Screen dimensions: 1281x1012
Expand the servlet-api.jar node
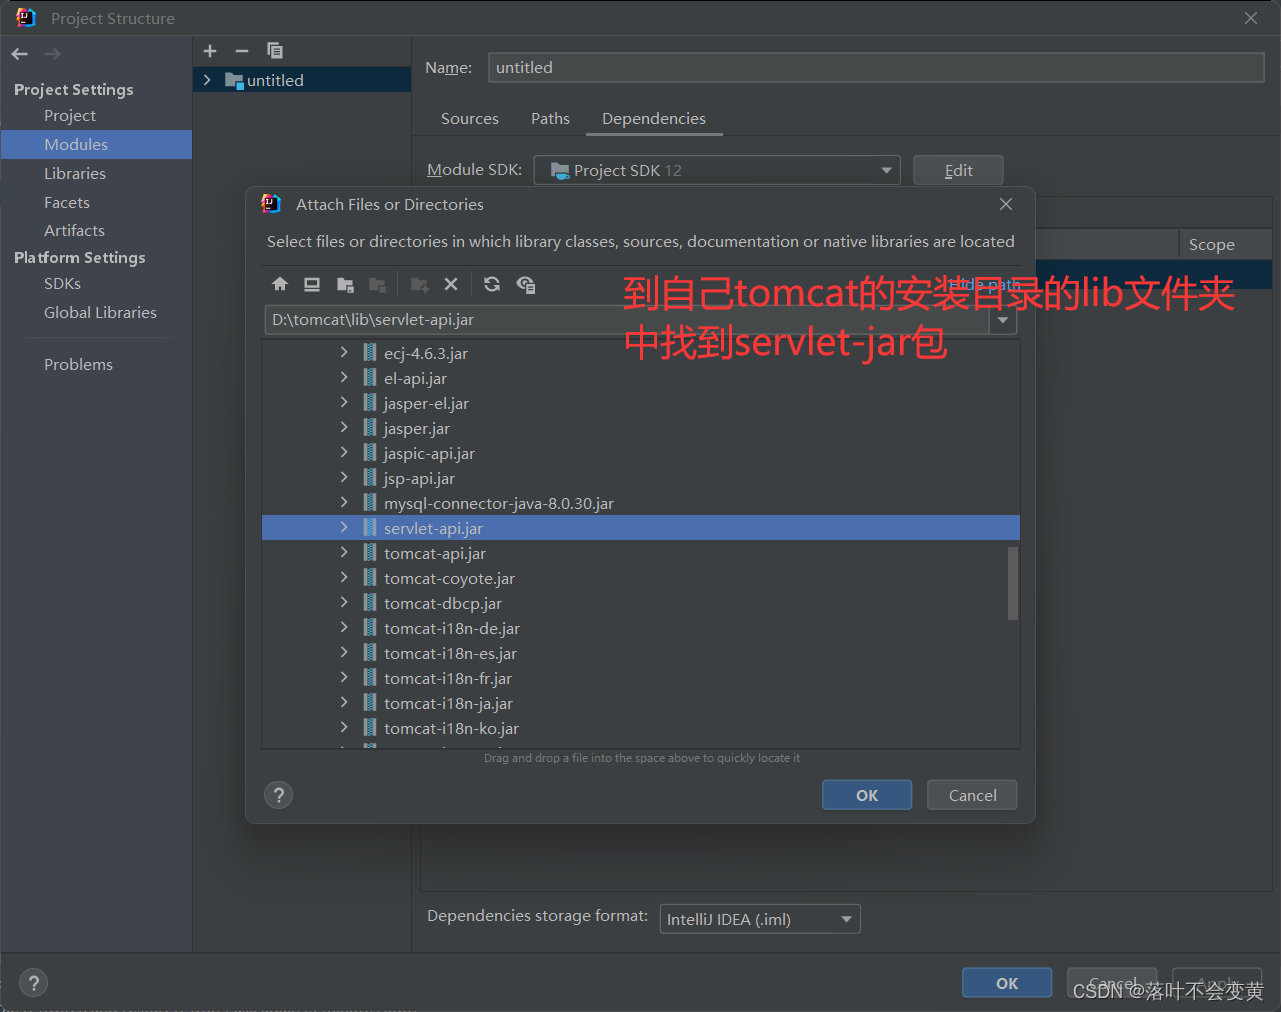pos(344,527)
